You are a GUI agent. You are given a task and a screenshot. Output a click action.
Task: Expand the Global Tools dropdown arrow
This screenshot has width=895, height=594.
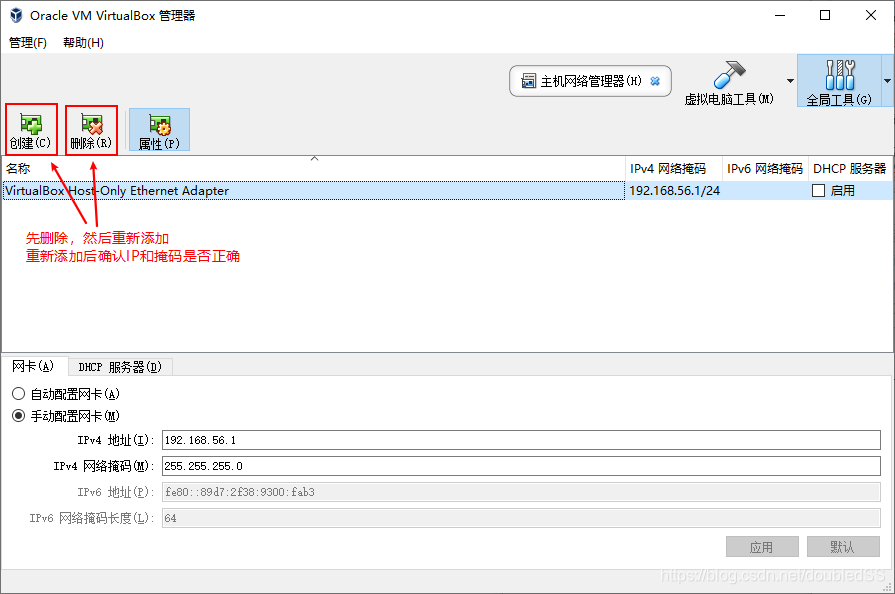[x=888, y=81]
